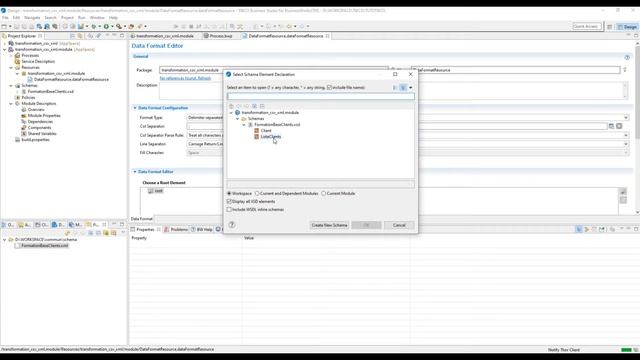Image resolution: width=640 pixels, height=360 pixels.
Task: Collapse transformation_csv_xml.module node in dialog
Action: [231, 113]
